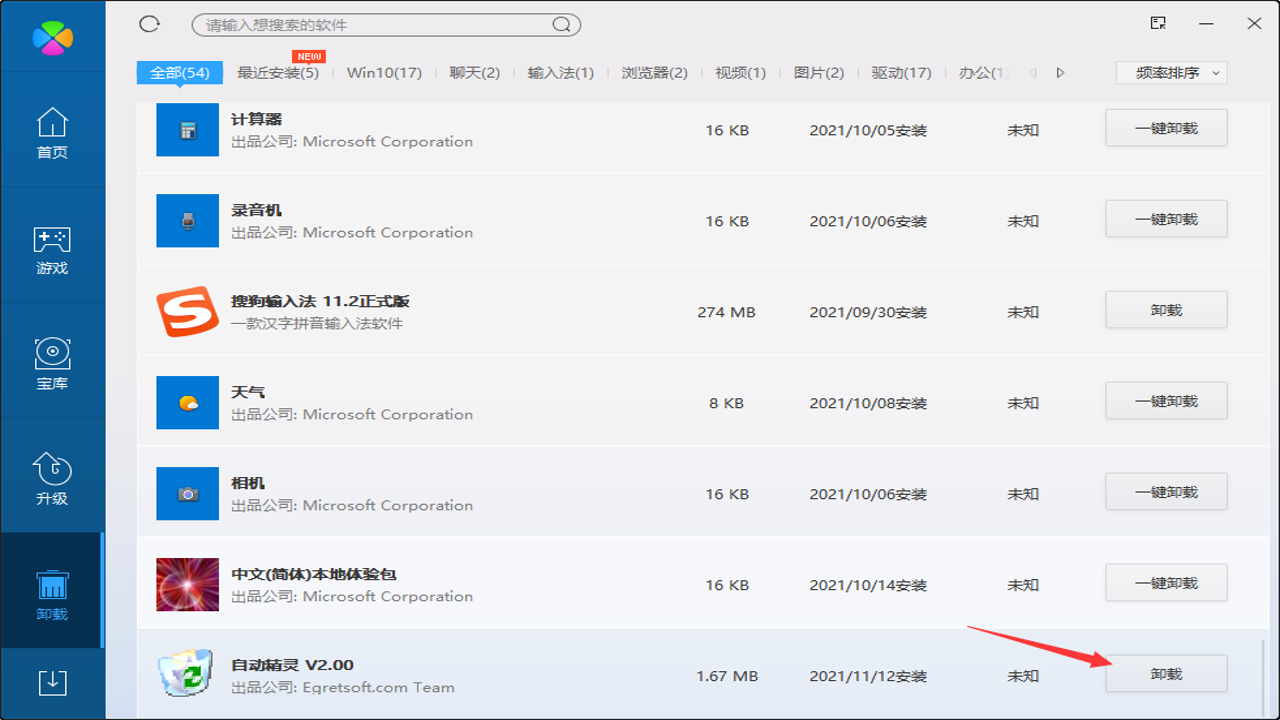The height and width of the screenshot is (720, 1280).
Task: Click 一键卸载 for 相机
Action: click(x=1166, y=492)
